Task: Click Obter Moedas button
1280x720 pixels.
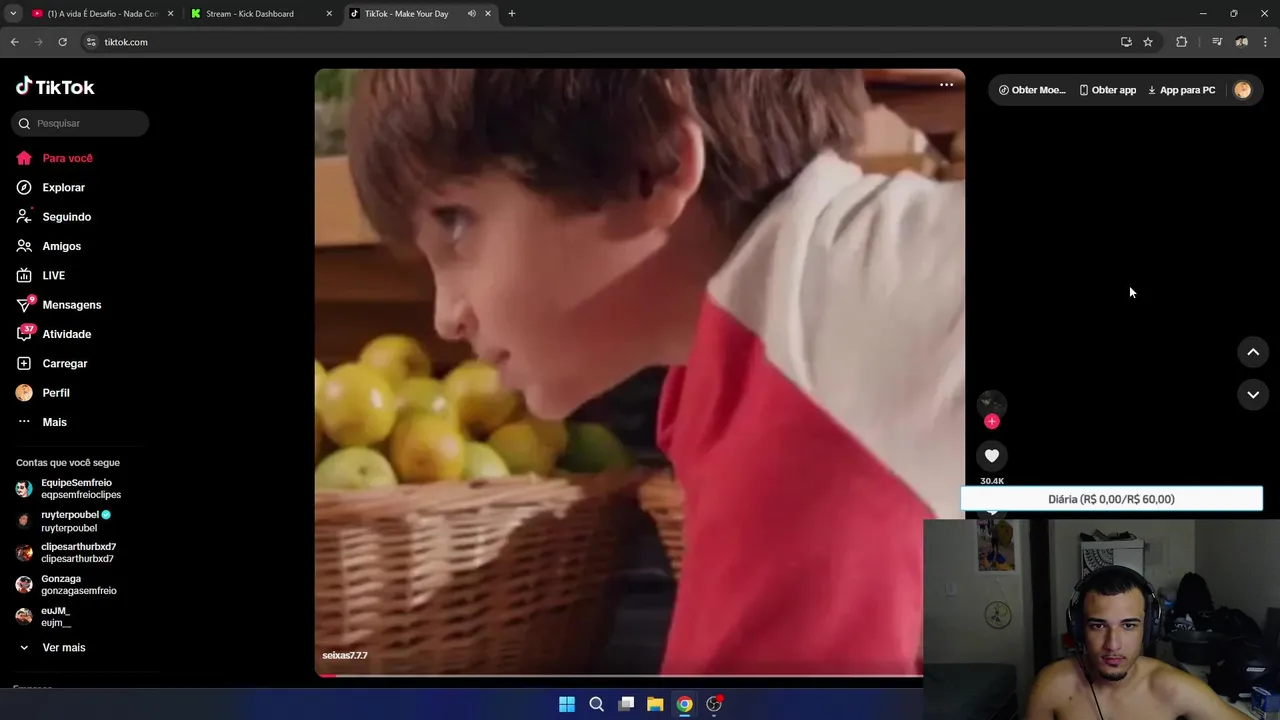Action: pos(1032,90)
